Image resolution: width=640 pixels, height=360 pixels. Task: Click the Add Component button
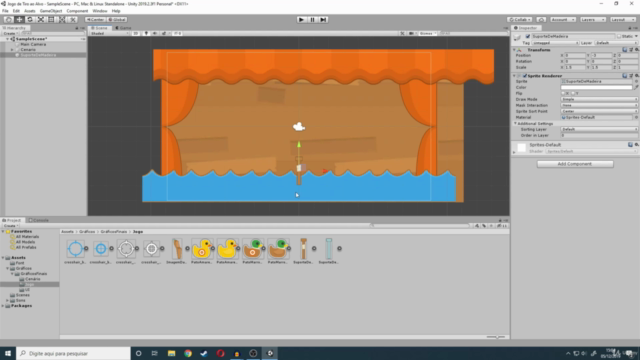click(575, 164)
